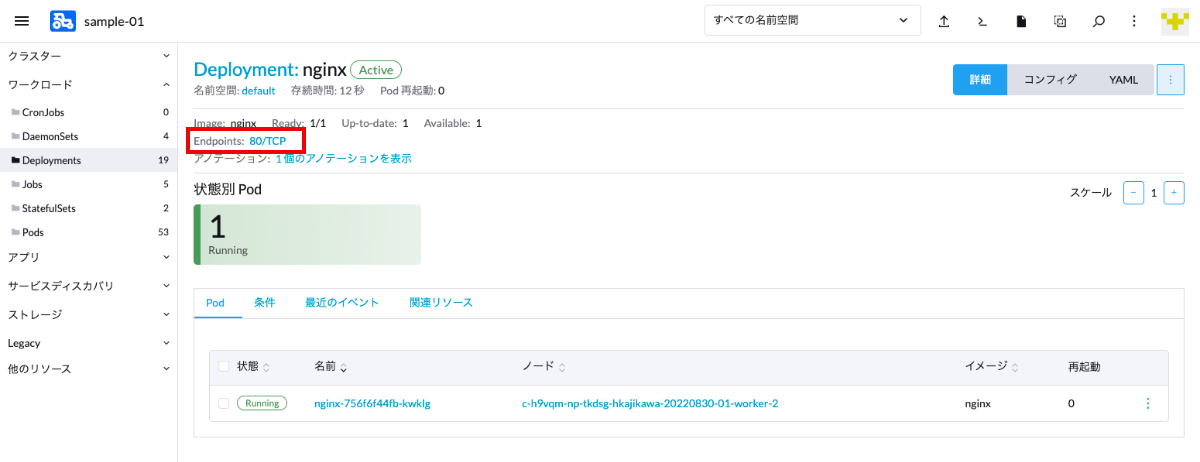Open the hamburger navigation menu

pos(22,21)
